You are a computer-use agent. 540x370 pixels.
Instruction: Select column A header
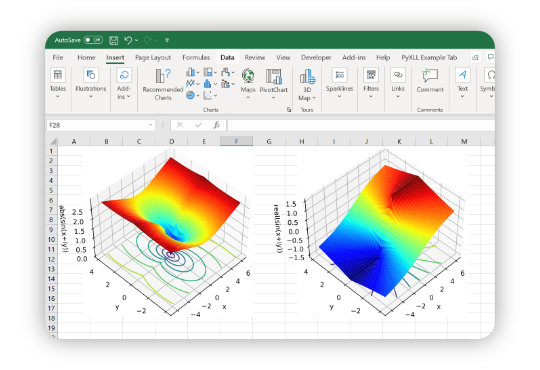(x=74, y=141)
